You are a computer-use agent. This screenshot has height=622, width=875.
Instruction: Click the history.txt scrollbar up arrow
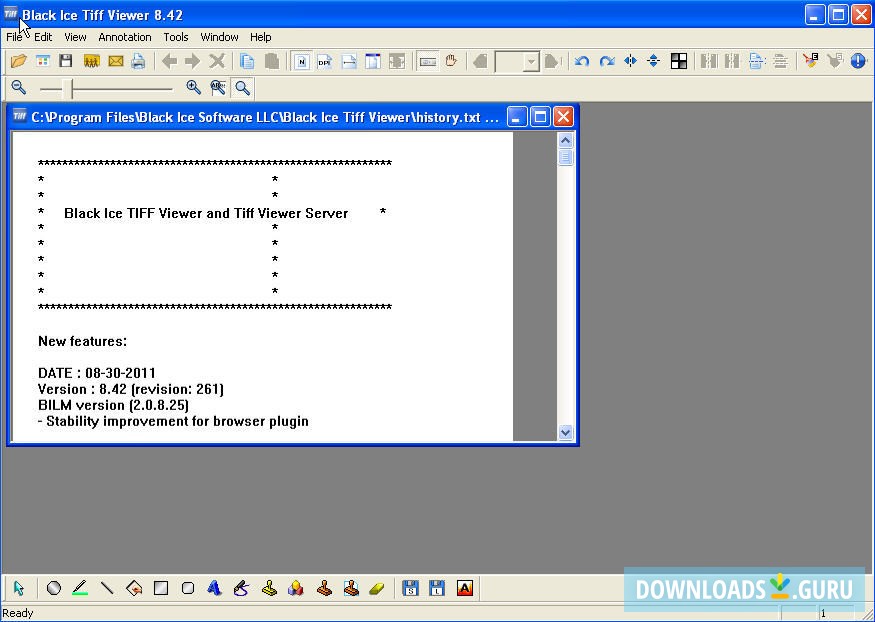pos(565,140)
